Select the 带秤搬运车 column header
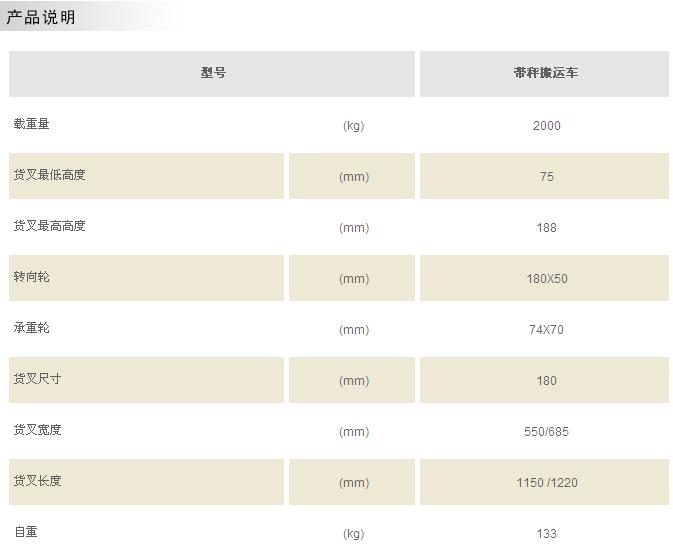673x546 pixels. [546, 73]
